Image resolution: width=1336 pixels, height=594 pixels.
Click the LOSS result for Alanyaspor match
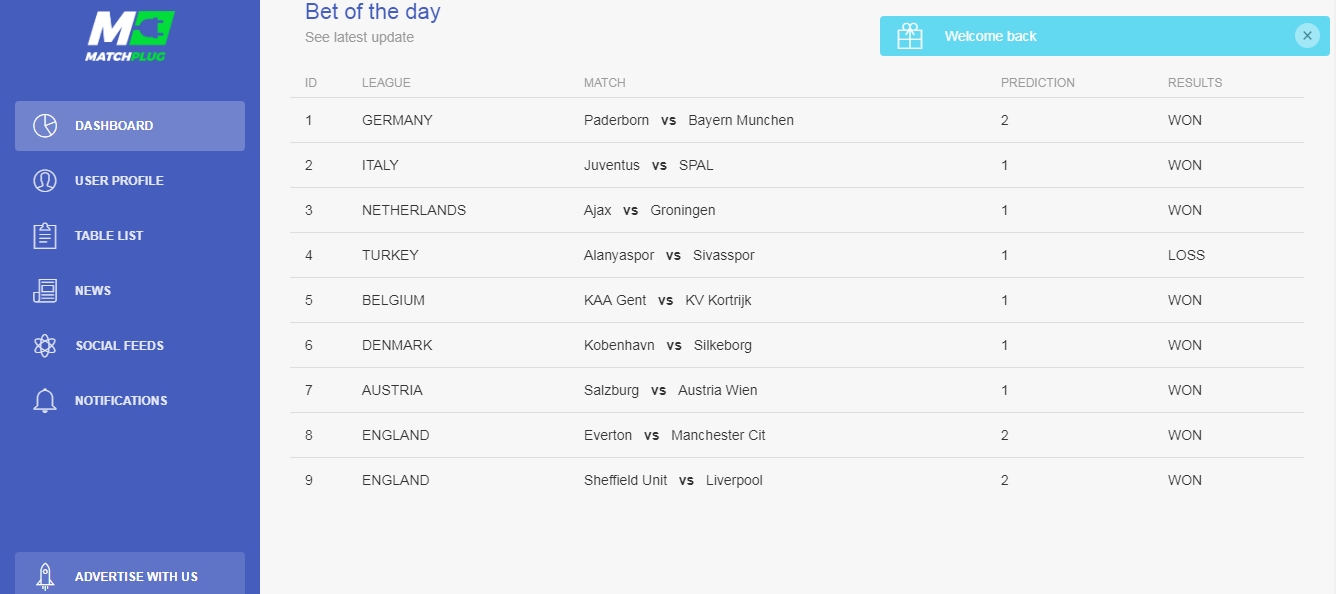[x=1186, y=255]
